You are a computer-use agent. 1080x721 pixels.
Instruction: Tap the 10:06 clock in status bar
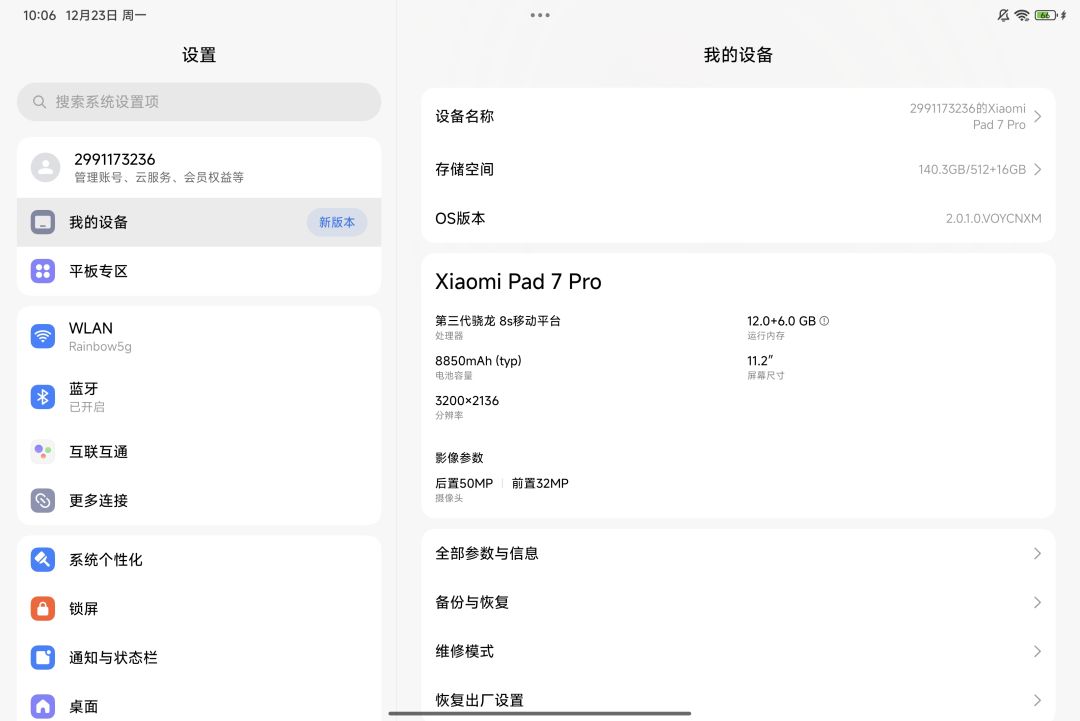(x=39, y=15)
